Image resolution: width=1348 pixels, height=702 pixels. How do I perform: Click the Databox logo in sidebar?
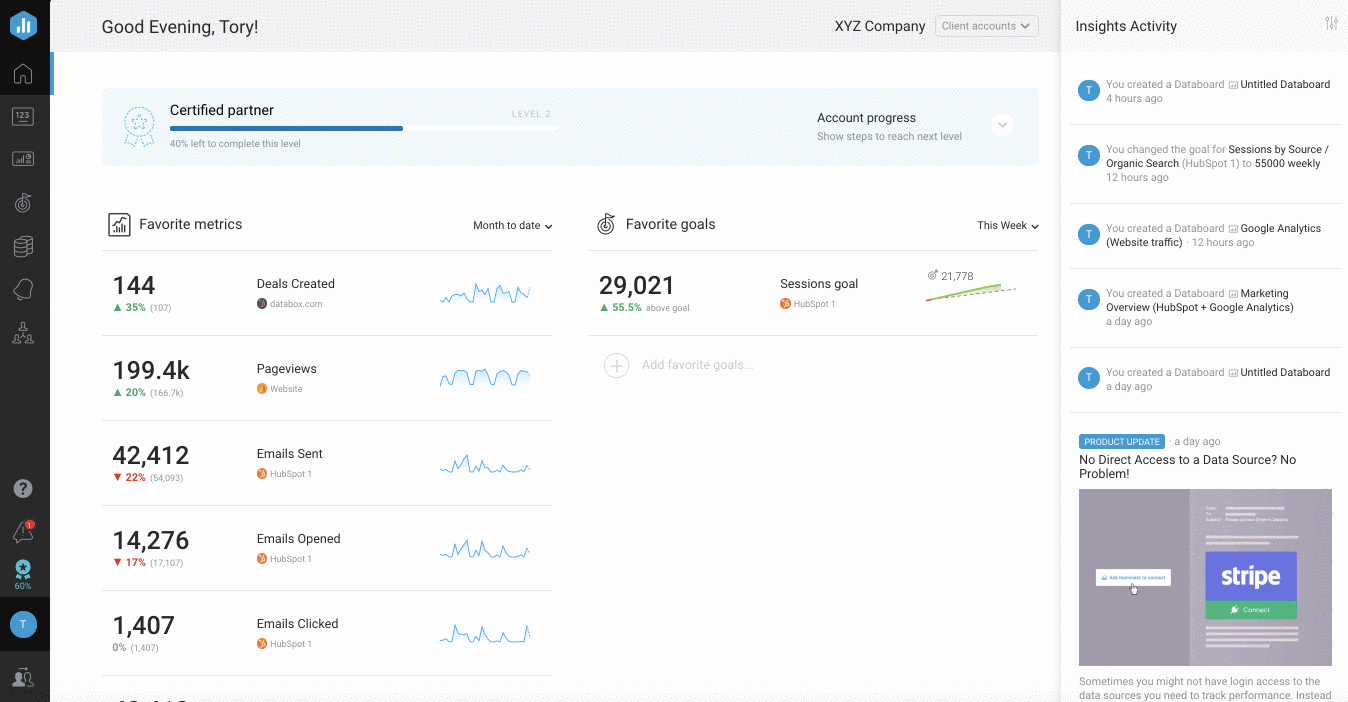(23, 26)
